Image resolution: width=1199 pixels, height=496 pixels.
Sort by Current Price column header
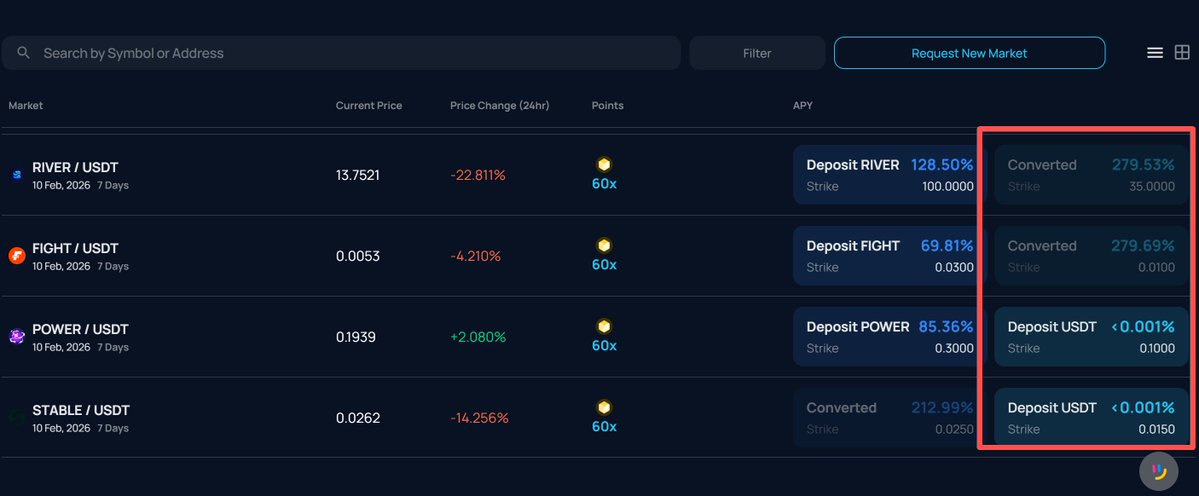(x=369, y=106)
